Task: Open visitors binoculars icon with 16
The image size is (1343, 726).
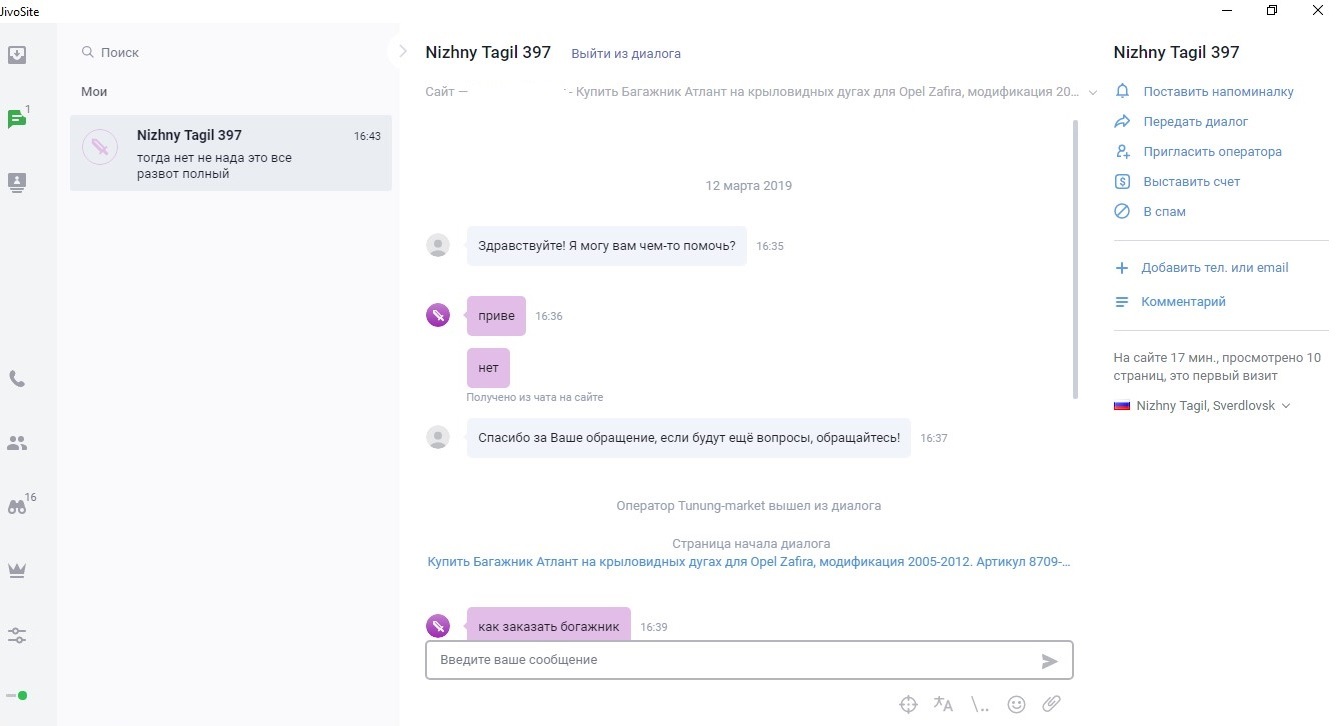Action: 17,506
